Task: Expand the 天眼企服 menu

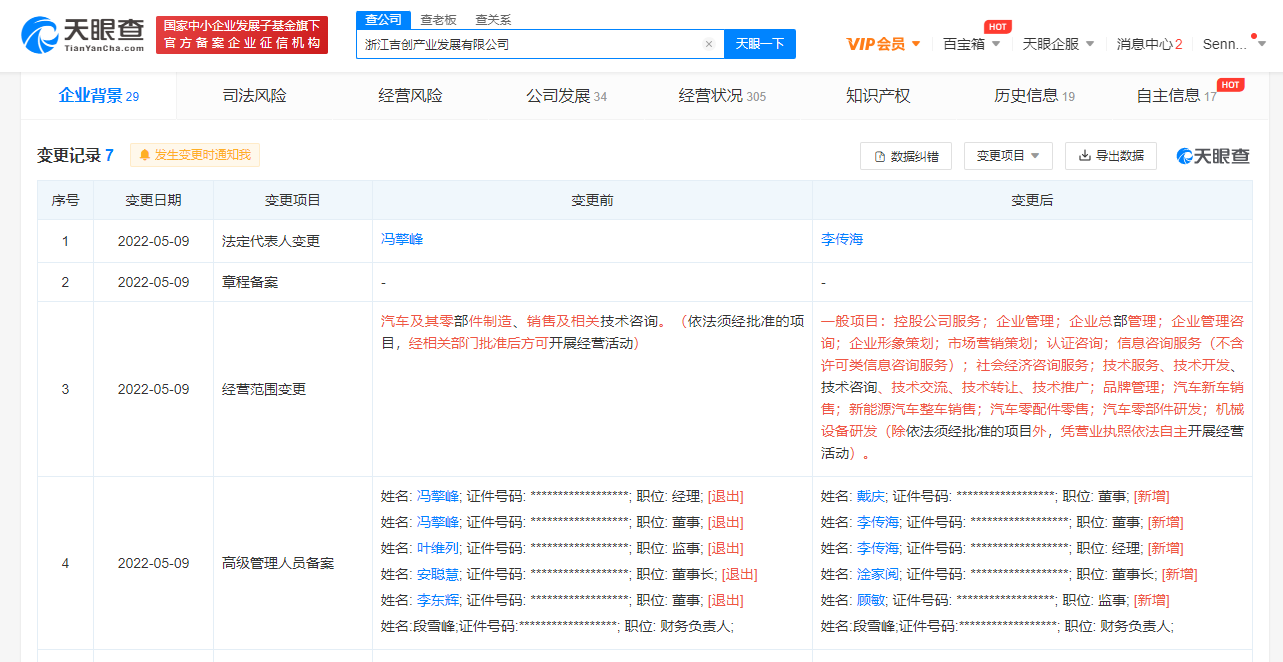Action: pos(1058,44)
